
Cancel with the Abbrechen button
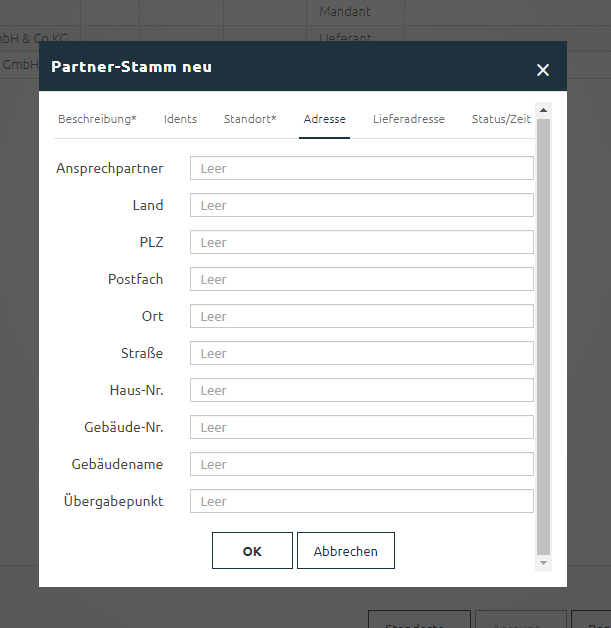coord(346,551)
